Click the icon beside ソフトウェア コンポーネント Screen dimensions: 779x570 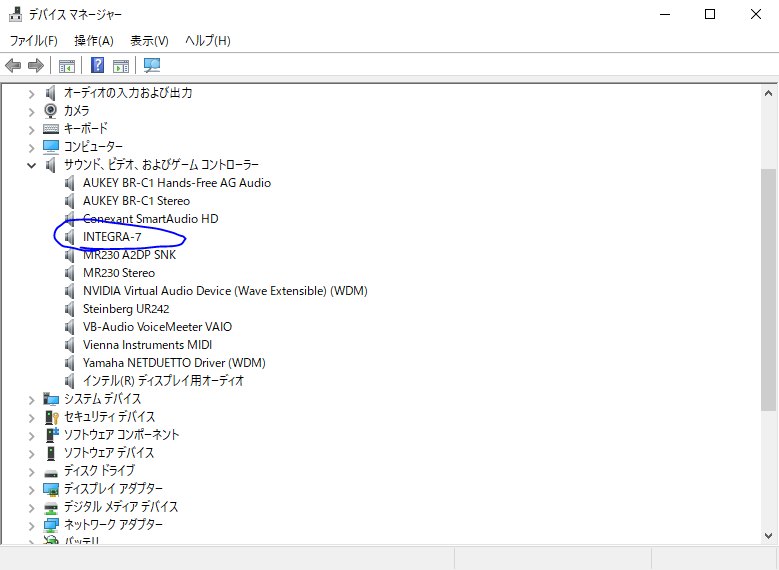(52, 435)
